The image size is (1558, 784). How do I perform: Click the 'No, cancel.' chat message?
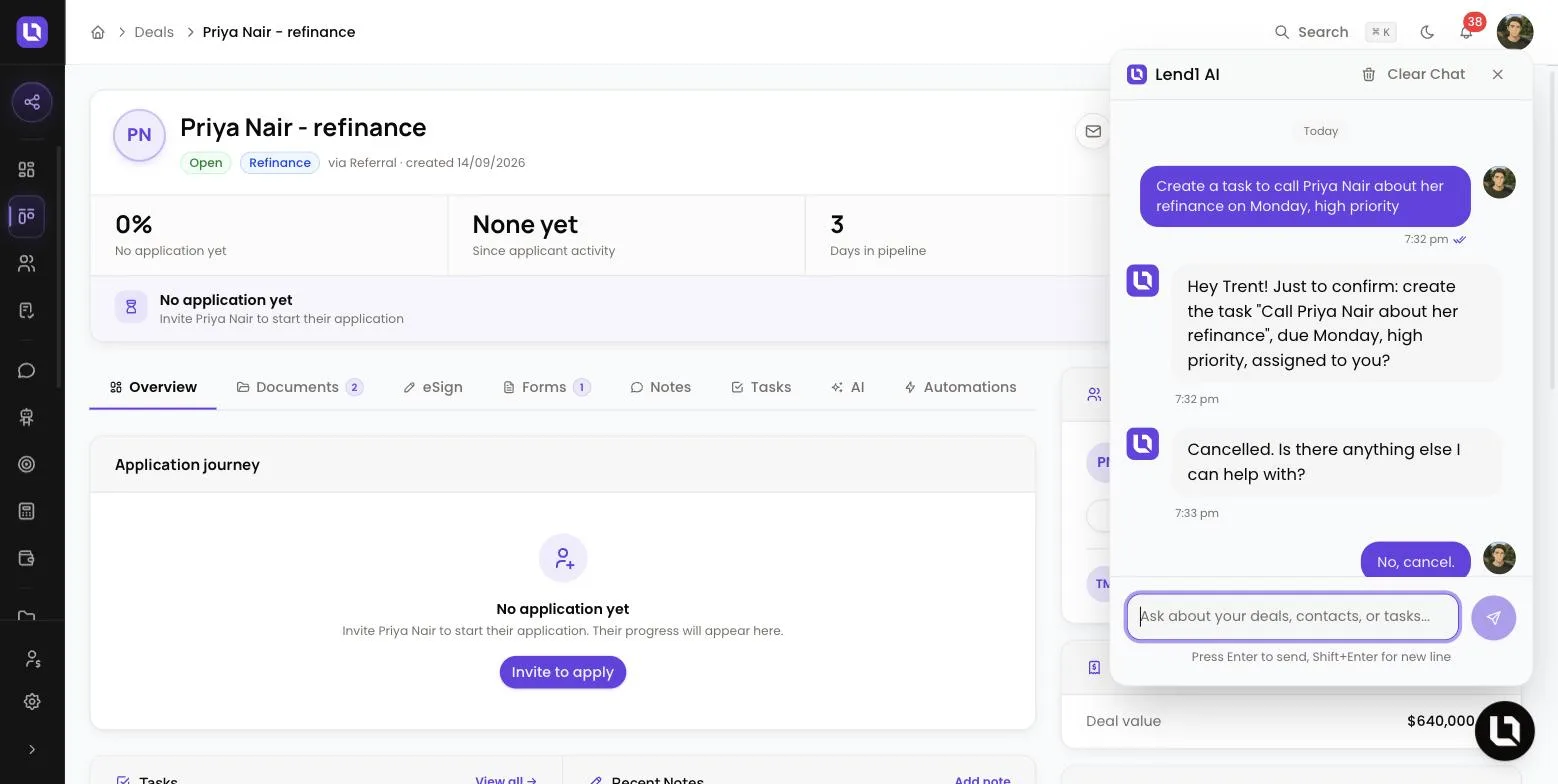coord(1415,561)
